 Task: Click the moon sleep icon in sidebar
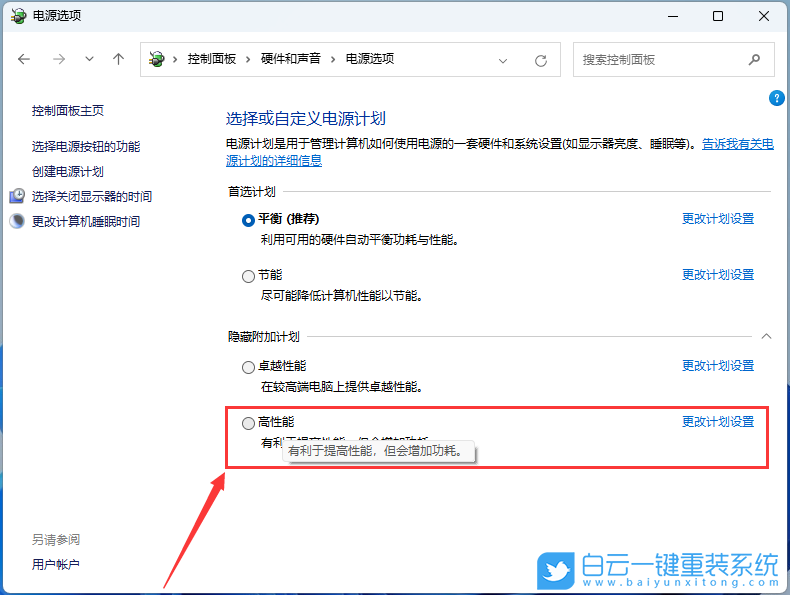17,221
